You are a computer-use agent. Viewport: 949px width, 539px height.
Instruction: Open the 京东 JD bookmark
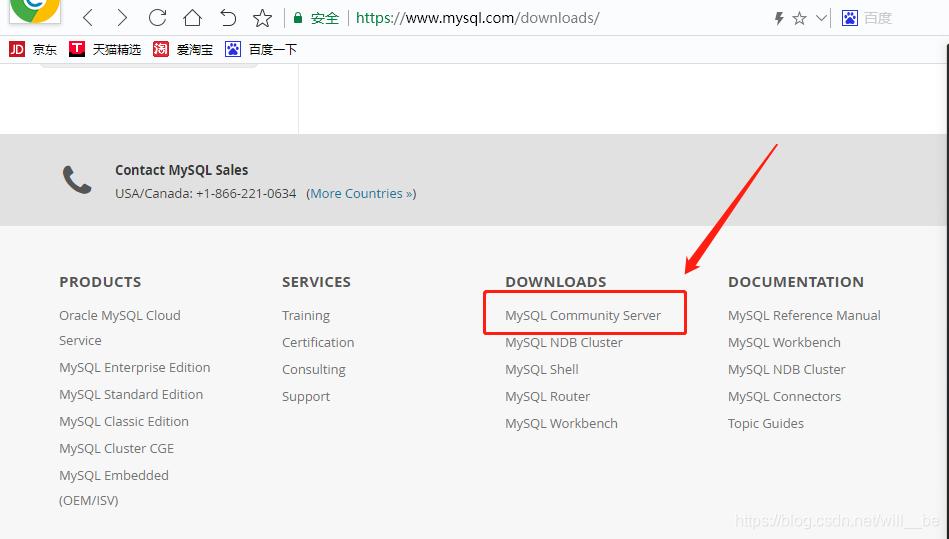(x=33, y=50)
